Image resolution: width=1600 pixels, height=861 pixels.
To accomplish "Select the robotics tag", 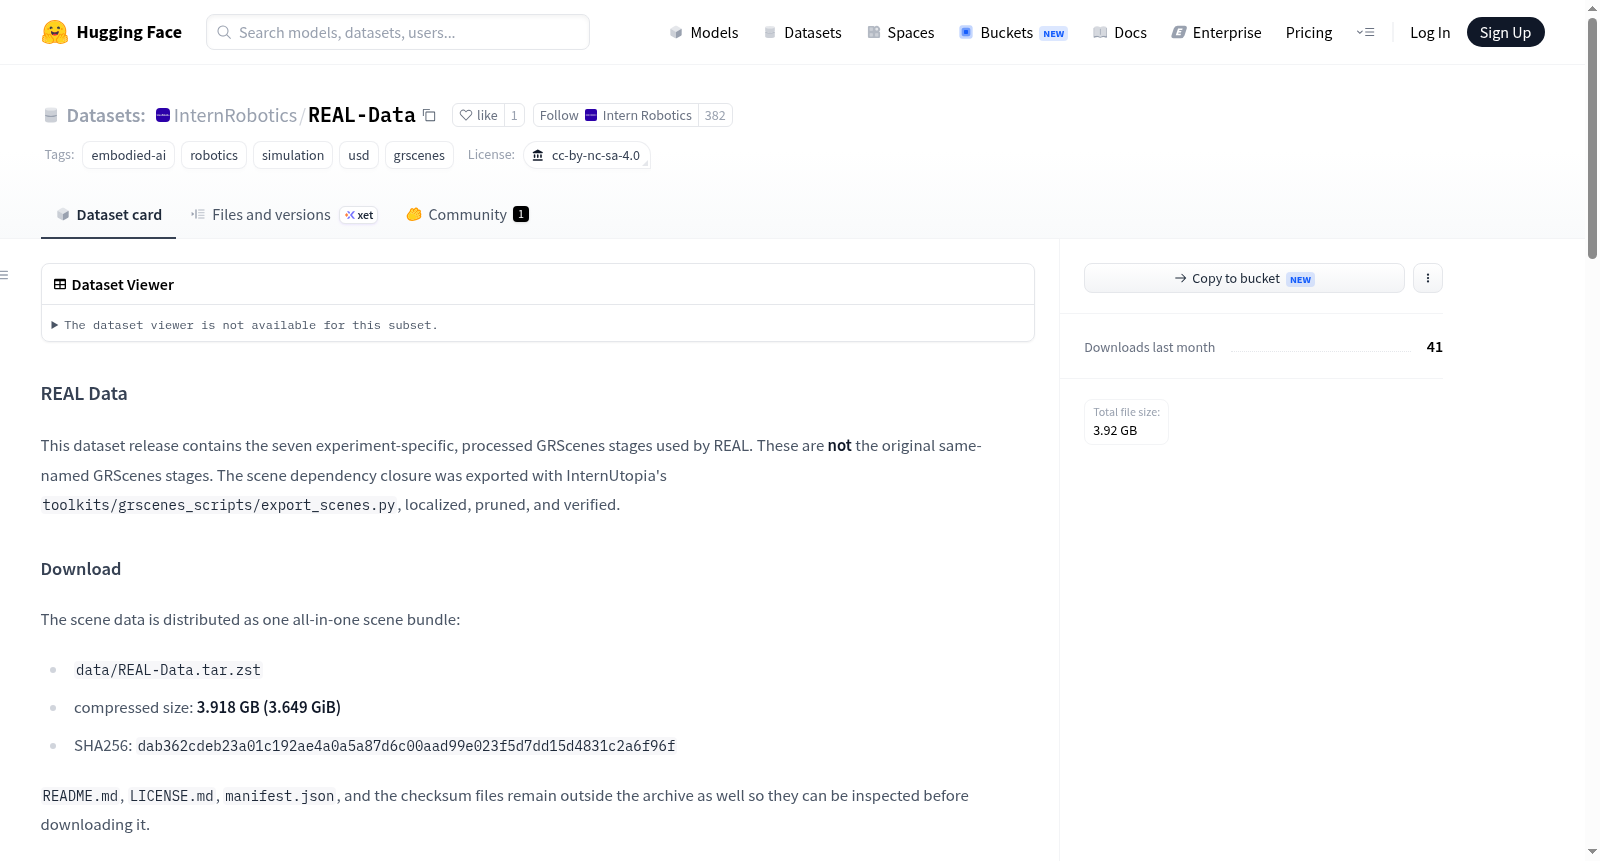I will point(214,155).
